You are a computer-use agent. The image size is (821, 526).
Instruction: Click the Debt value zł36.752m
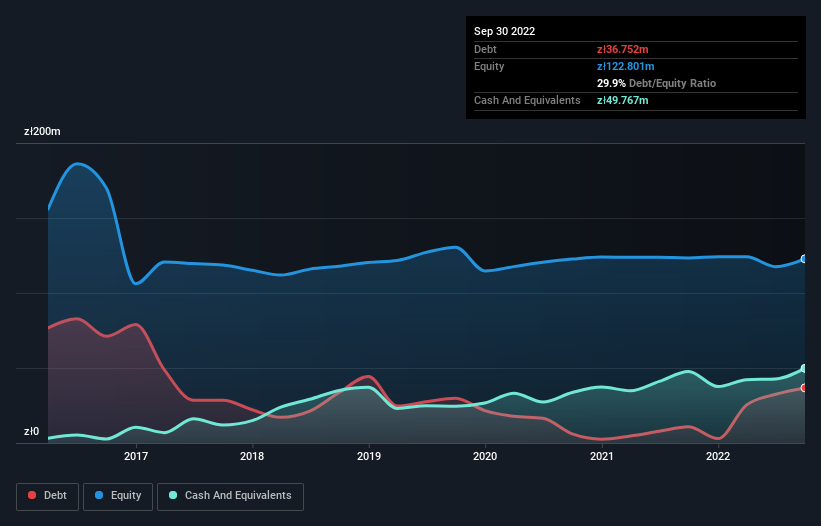click(x=623, y=49)
